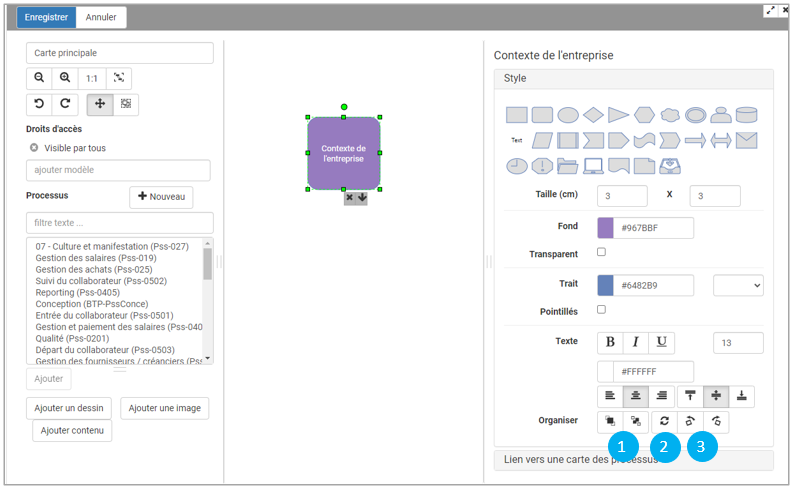Screen dimensions: 793x488
Task: Enable the Transparent checkbox
Action: coord(601,252)
